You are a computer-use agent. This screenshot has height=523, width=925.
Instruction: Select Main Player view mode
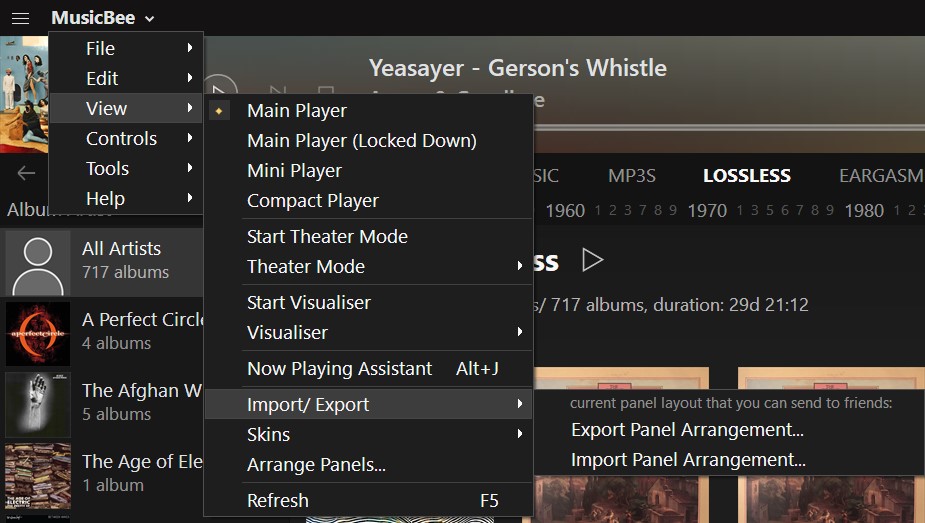[x=369, y=111]
